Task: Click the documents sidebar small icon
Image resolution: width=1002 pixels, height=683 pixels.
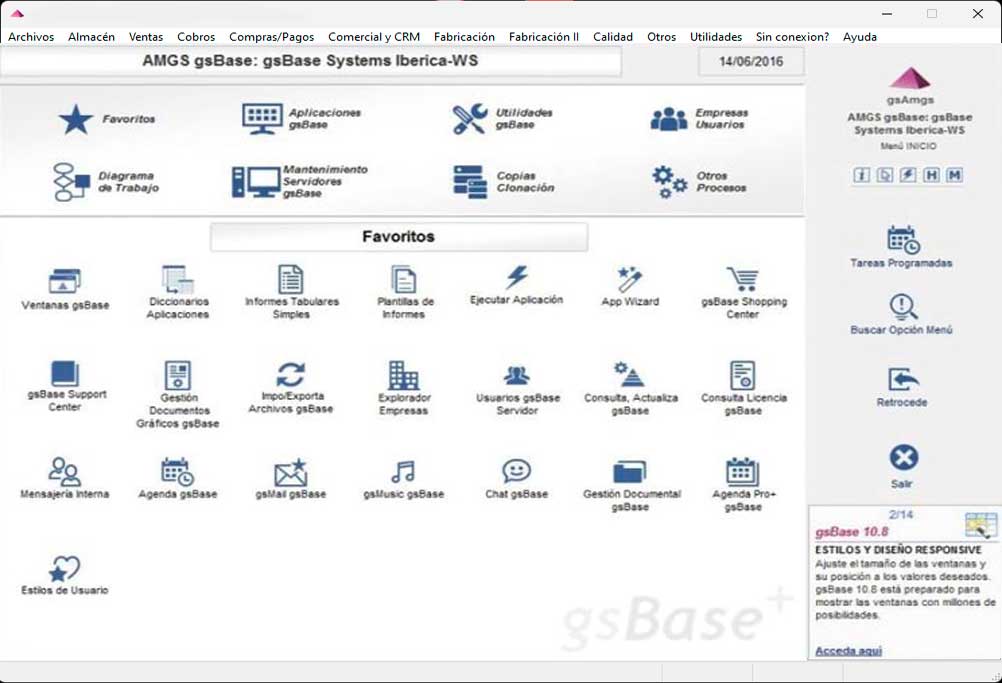Action: point(885,174)
